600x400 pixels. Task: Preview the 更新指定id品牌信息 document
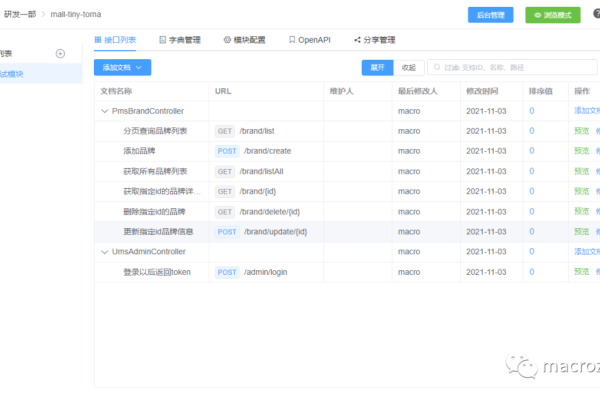[582, 232]
